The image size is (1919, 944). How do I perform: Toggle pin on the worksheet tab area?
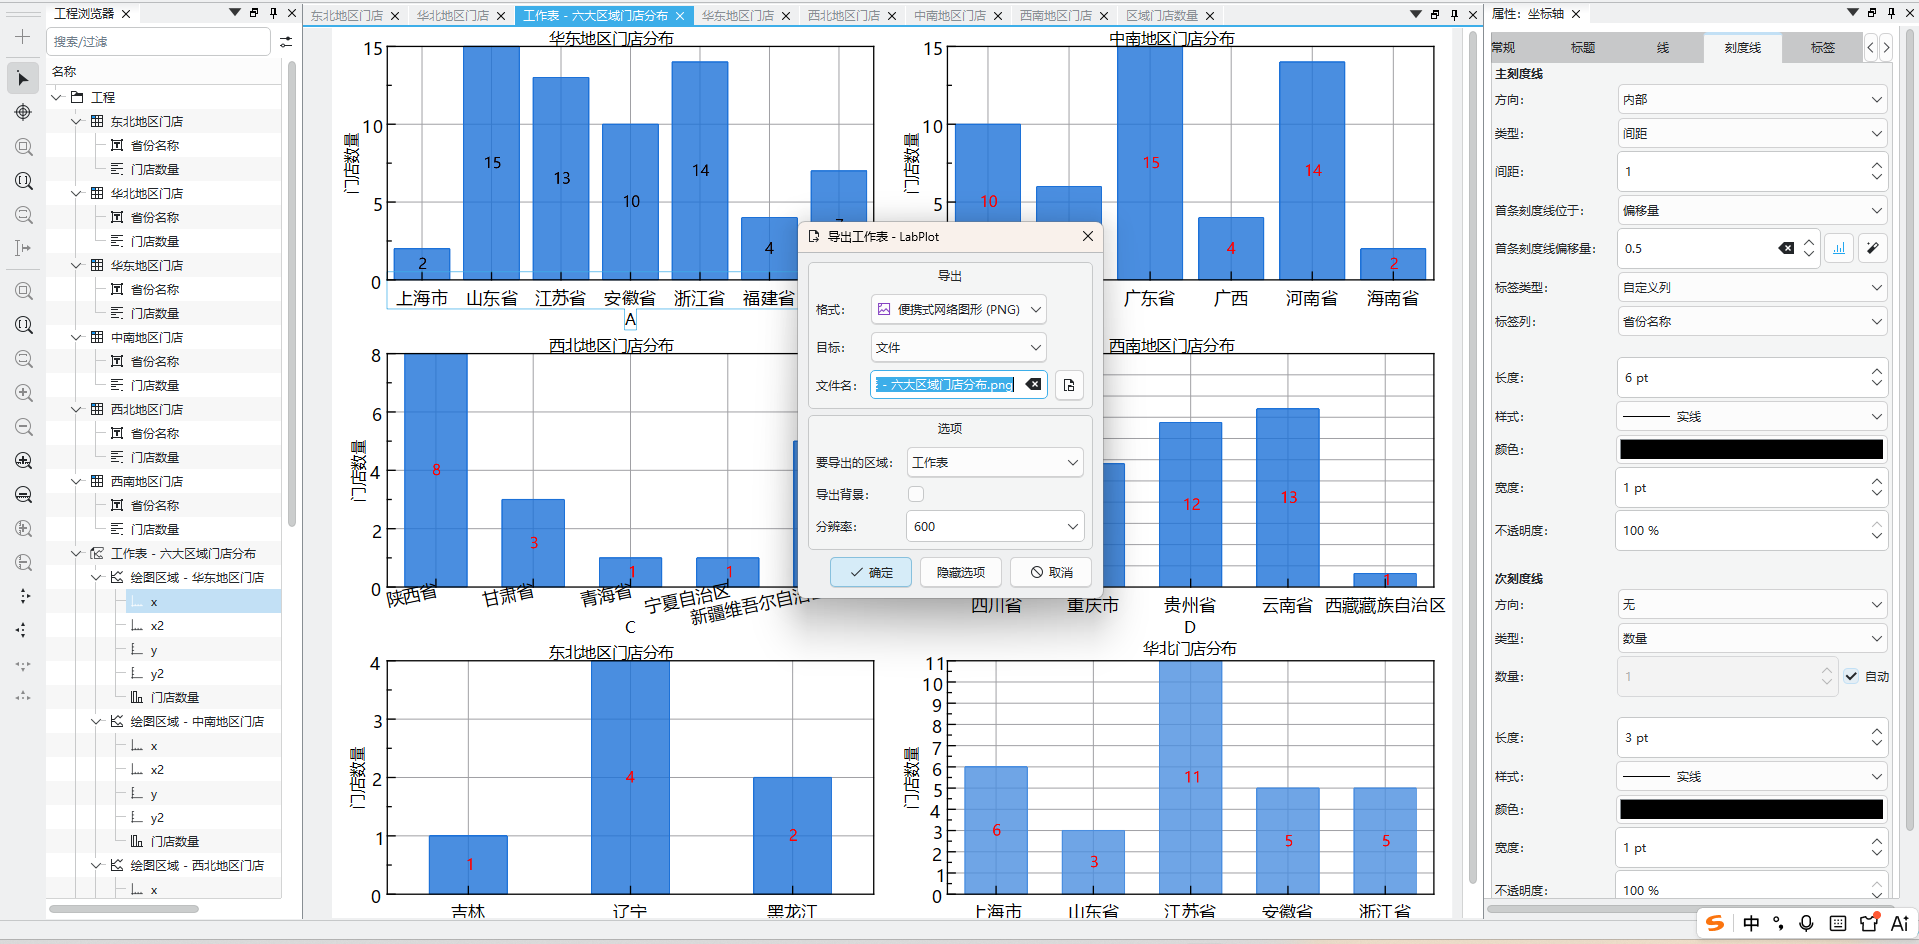[x=1454, y=14]
